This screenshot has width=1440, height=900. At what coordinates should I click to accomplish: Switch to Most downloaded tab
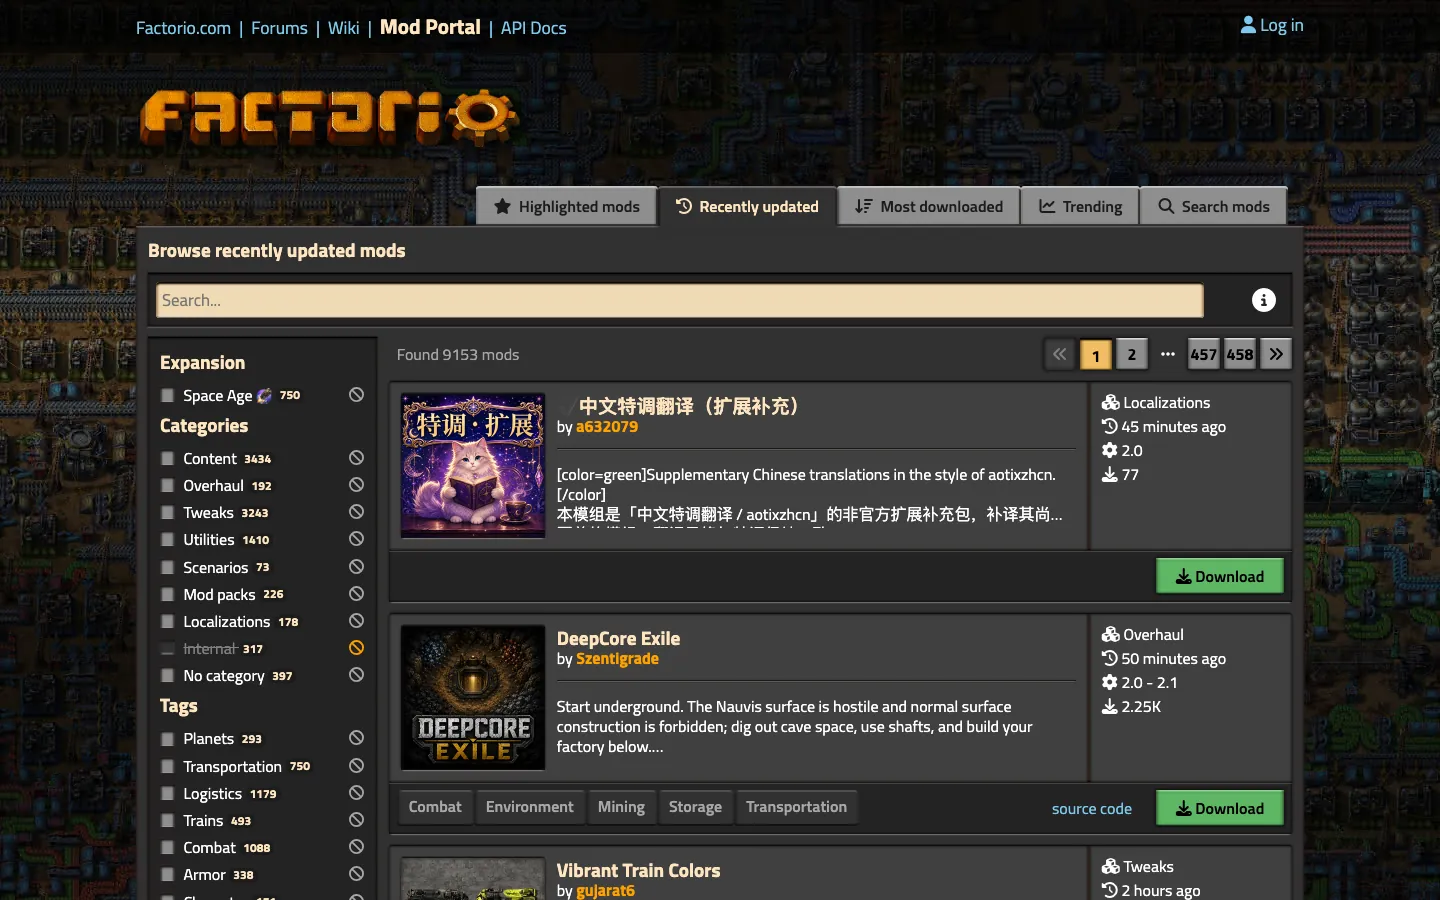point(929,206)
